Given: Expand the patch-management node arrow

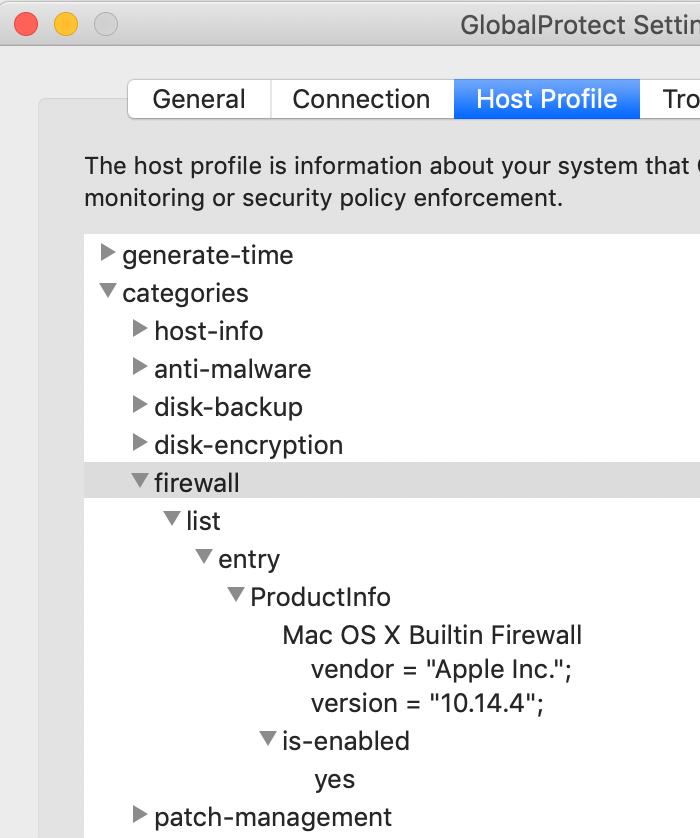Looking at the screenshot, I should click(140, 814).
